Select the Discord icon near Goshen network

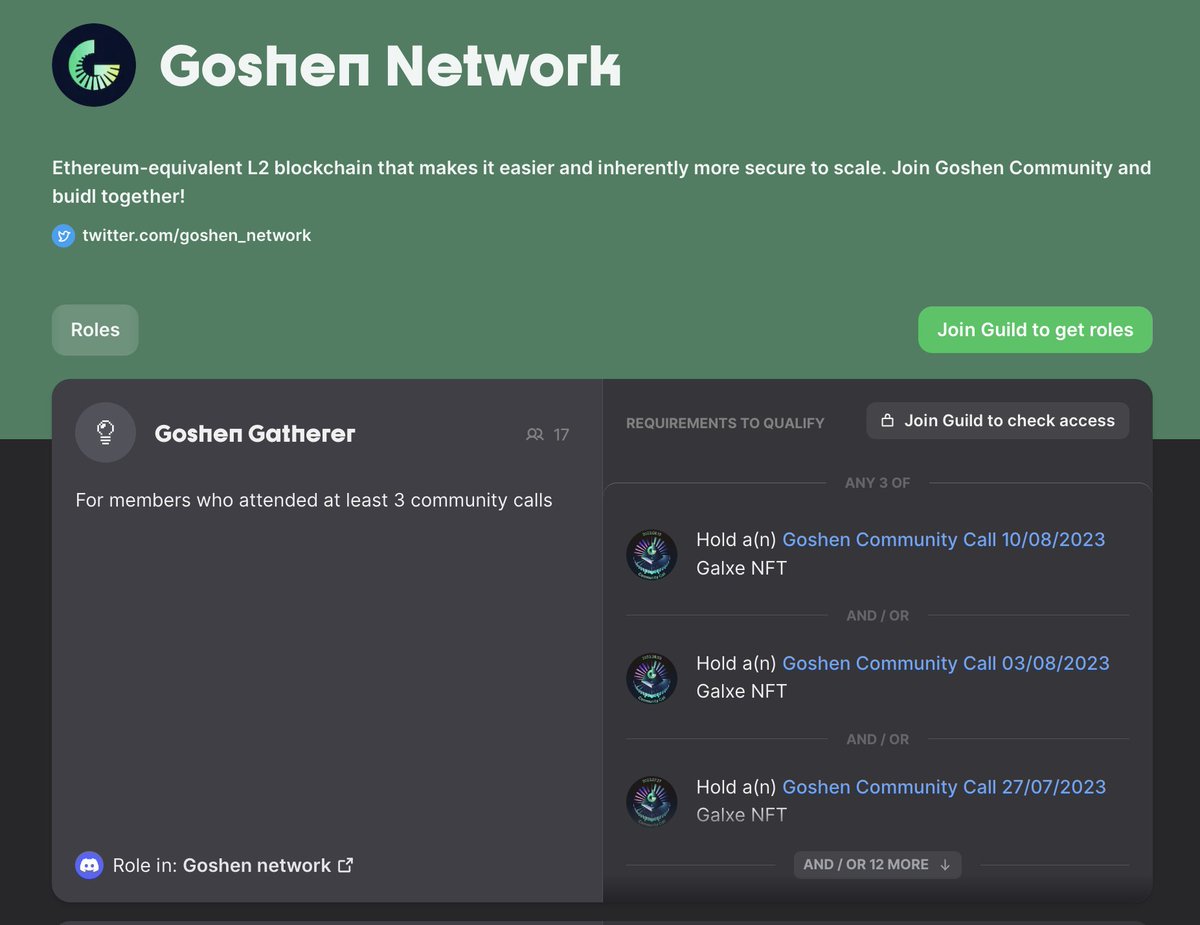point(89,865)
